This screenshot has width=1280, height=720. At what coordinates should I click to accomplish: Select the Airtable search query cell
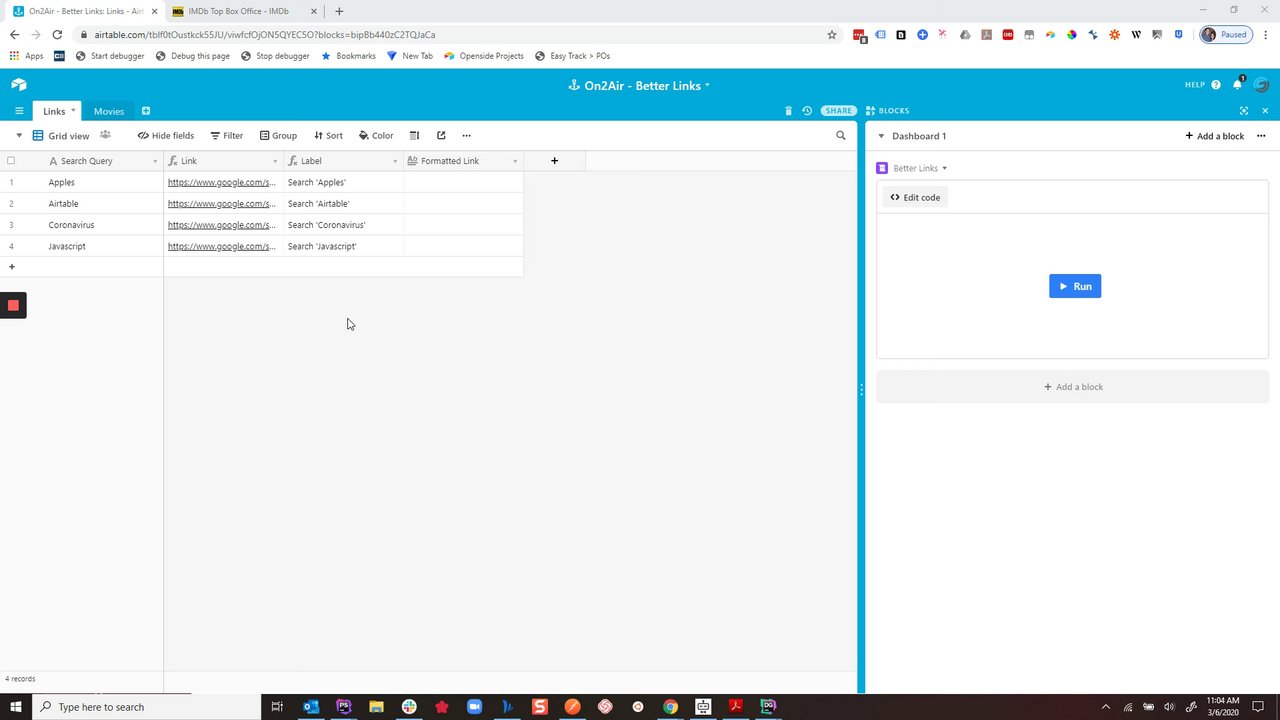(x=104, y=203)
